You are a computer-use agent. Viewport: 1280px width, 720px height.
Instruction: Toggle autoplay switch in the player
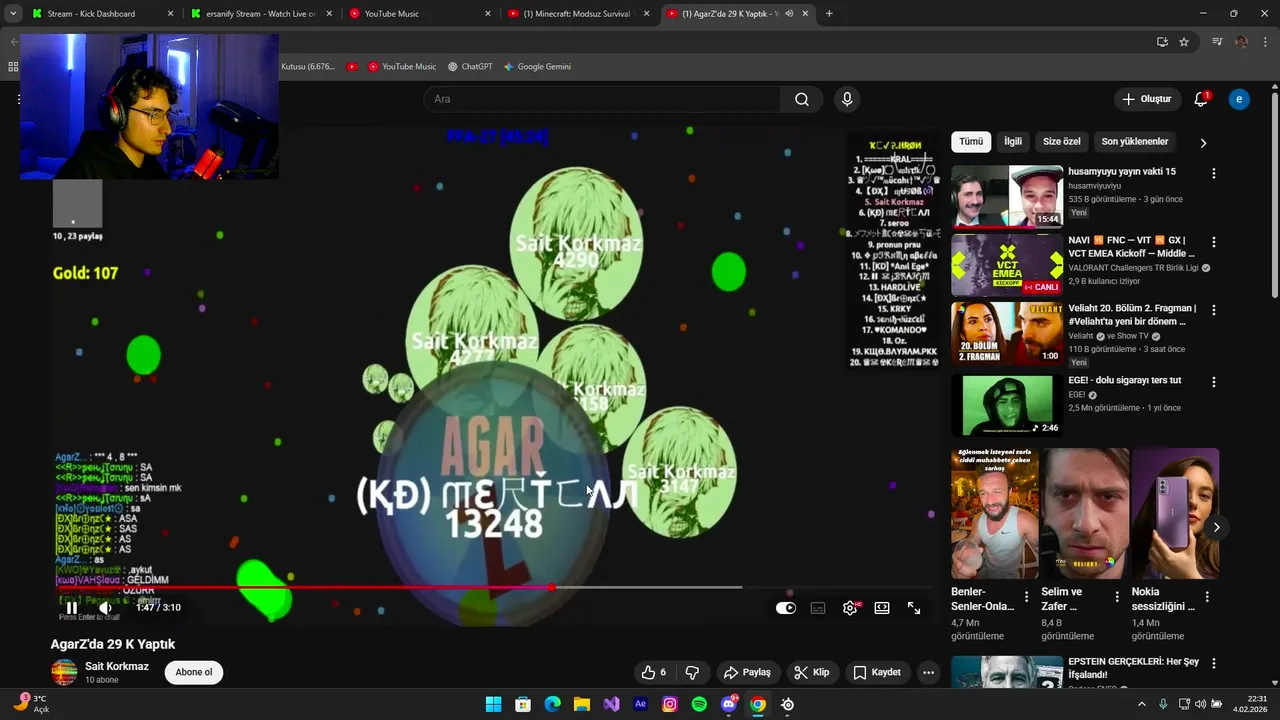coord(786,608)
